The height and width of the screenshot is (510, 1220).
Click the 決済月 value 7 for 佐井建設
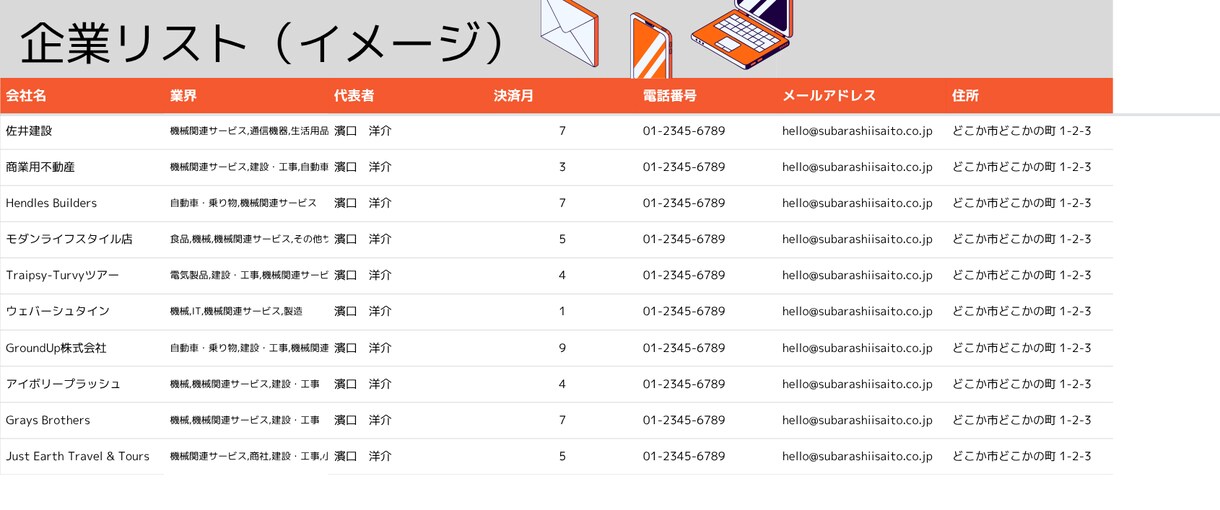point(562,131)
